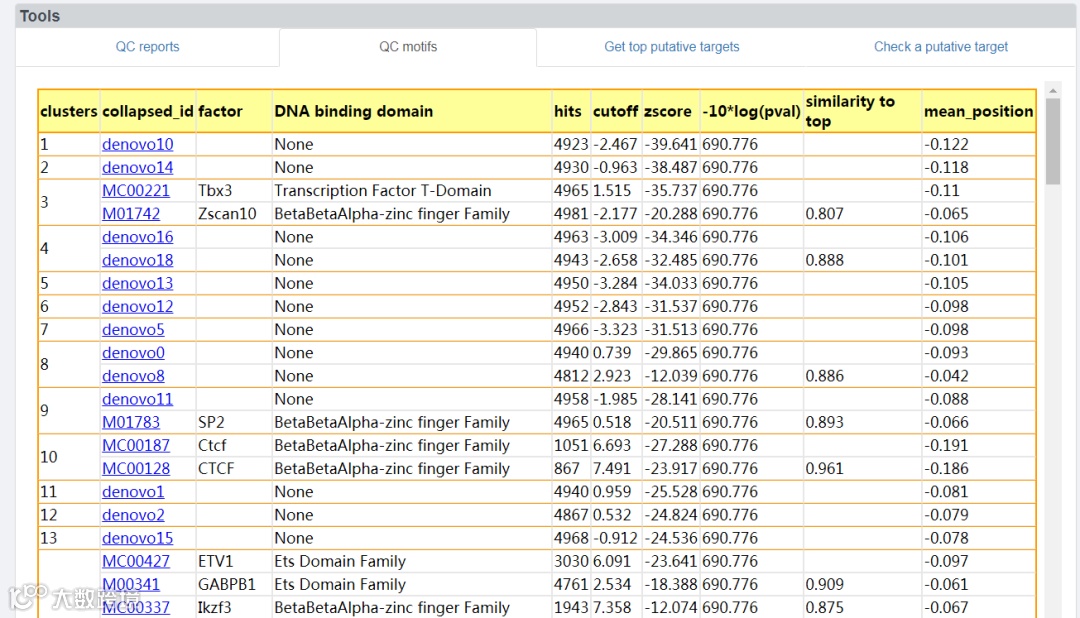Viewport: 1080px width, 618px height.
Task: Open the denovo16 link
Action: [137, 237]
